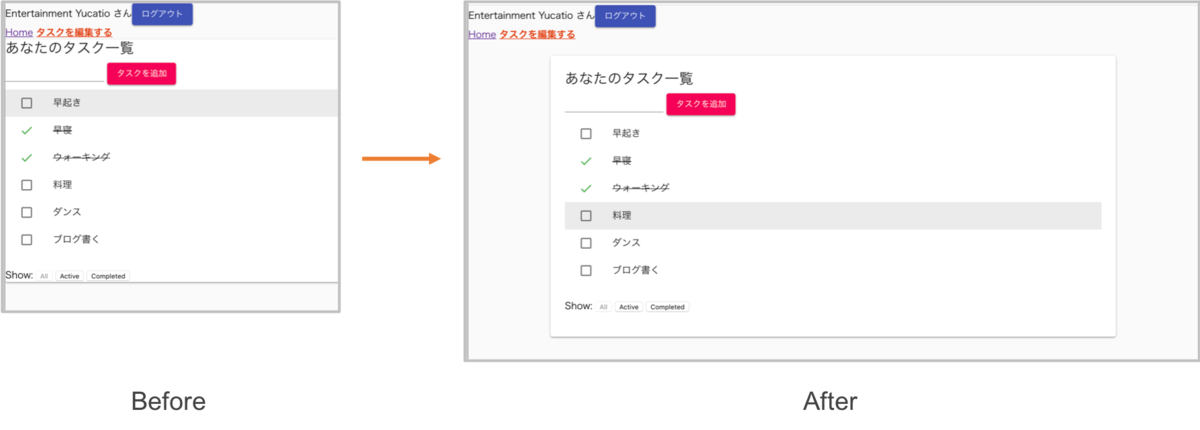The image size is (1200, 430).
Task: Click あなたのタスク一覧 heading in After screenshot
Action: coord(629,78)
